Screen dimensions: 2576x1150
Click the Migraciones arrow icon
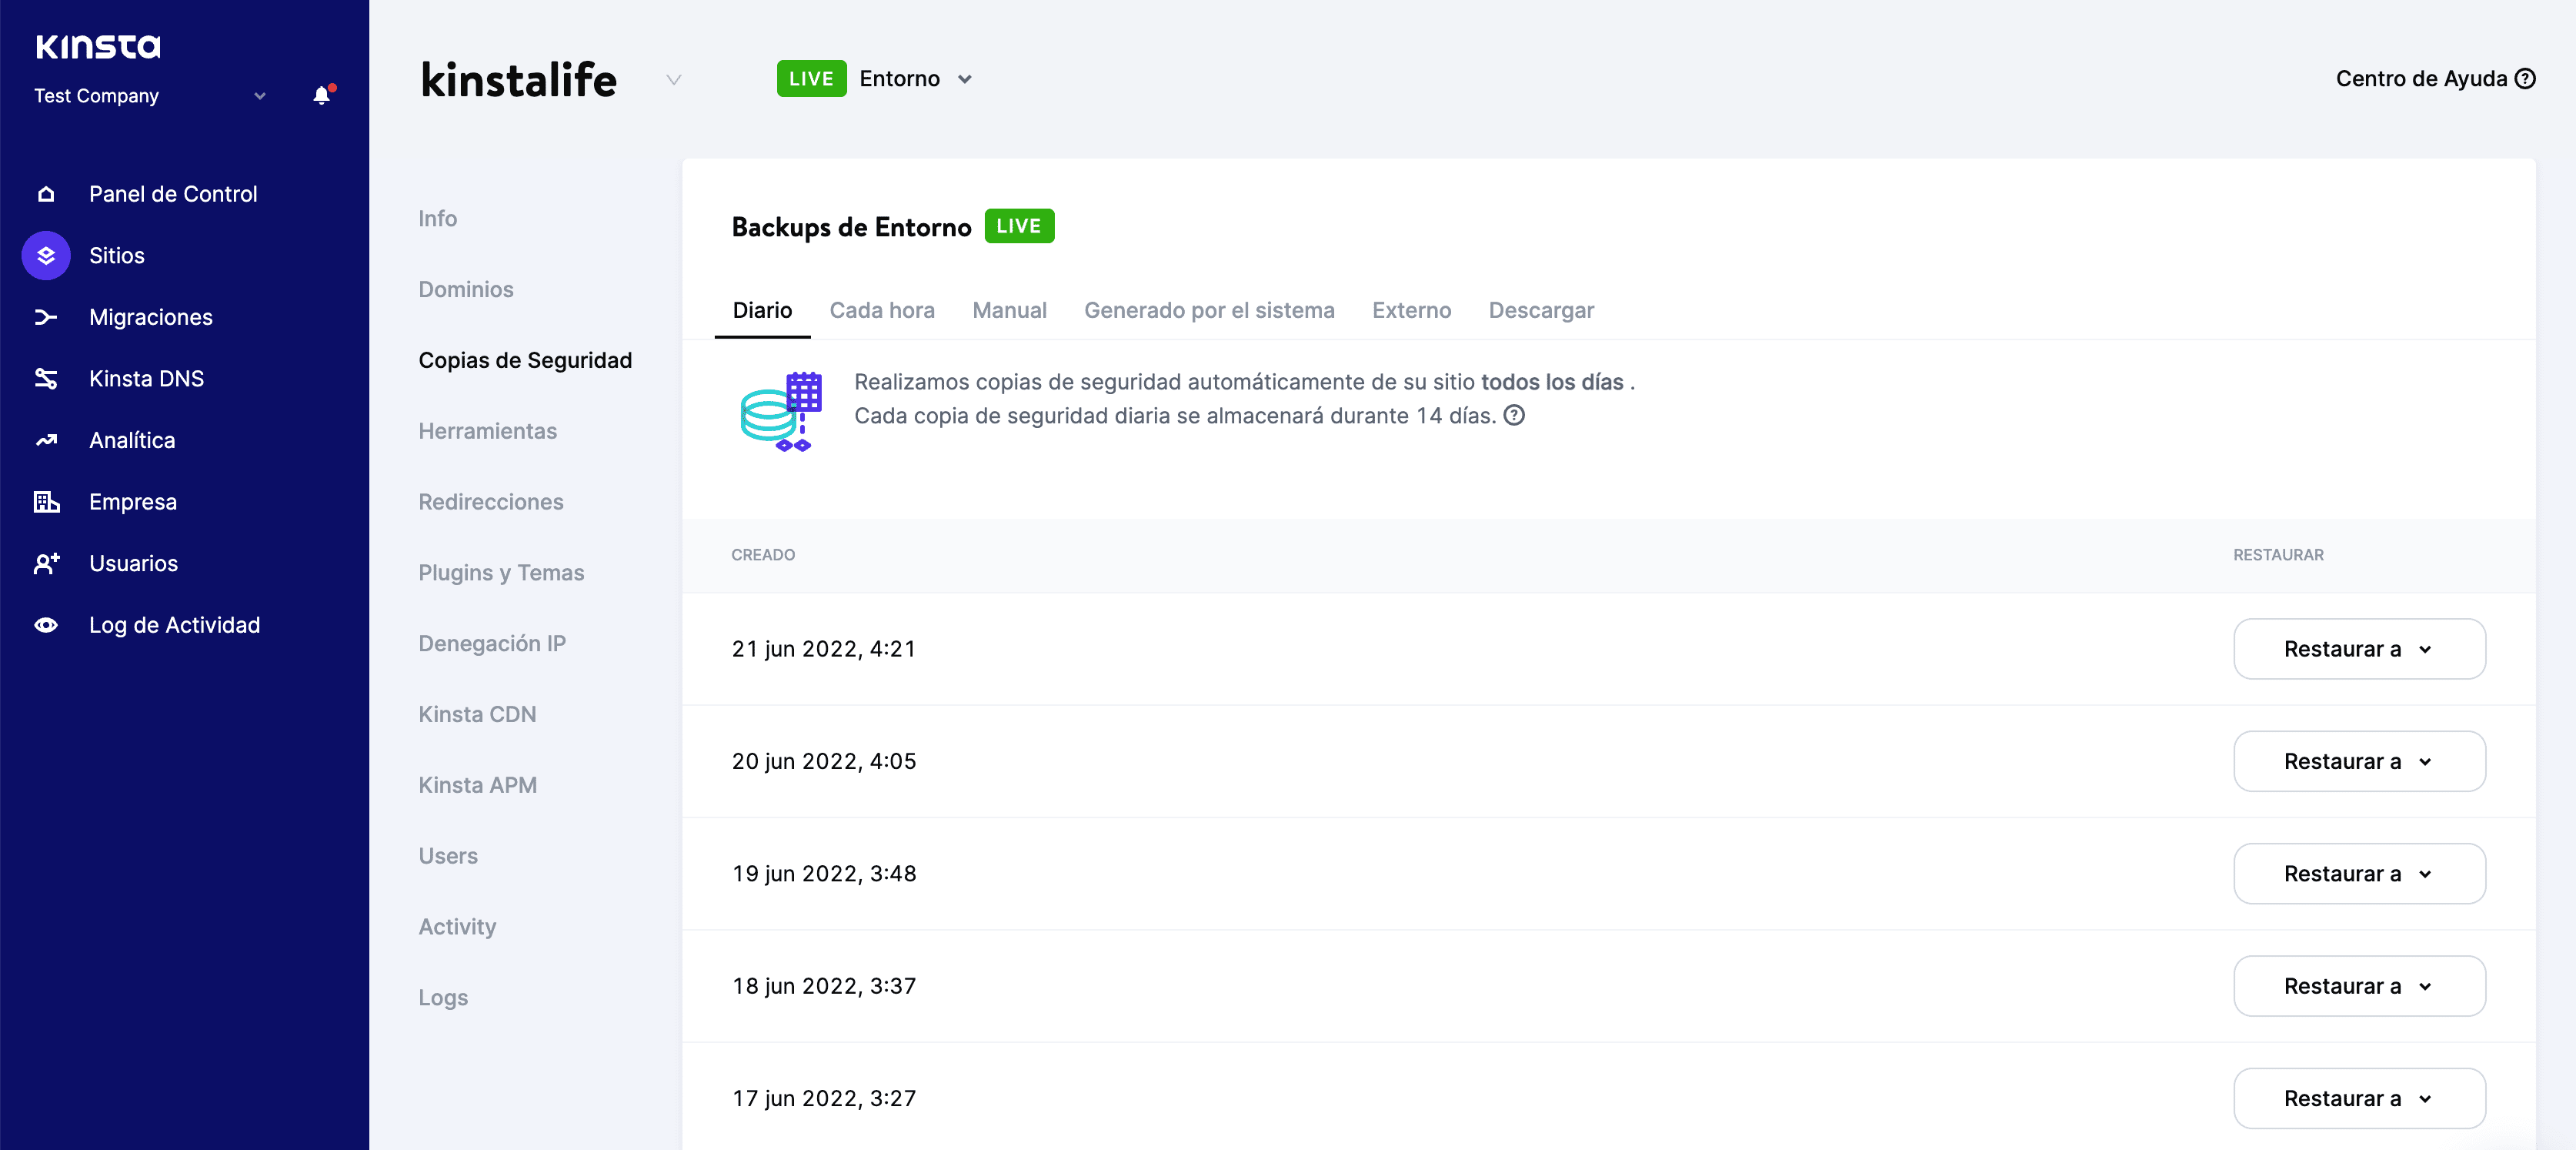click(46, 317)
